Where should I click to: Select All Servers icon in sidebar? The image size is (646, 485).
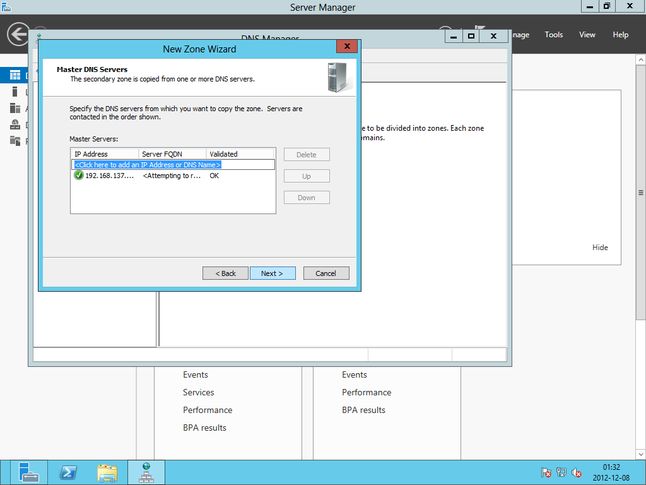click(15, 108)
